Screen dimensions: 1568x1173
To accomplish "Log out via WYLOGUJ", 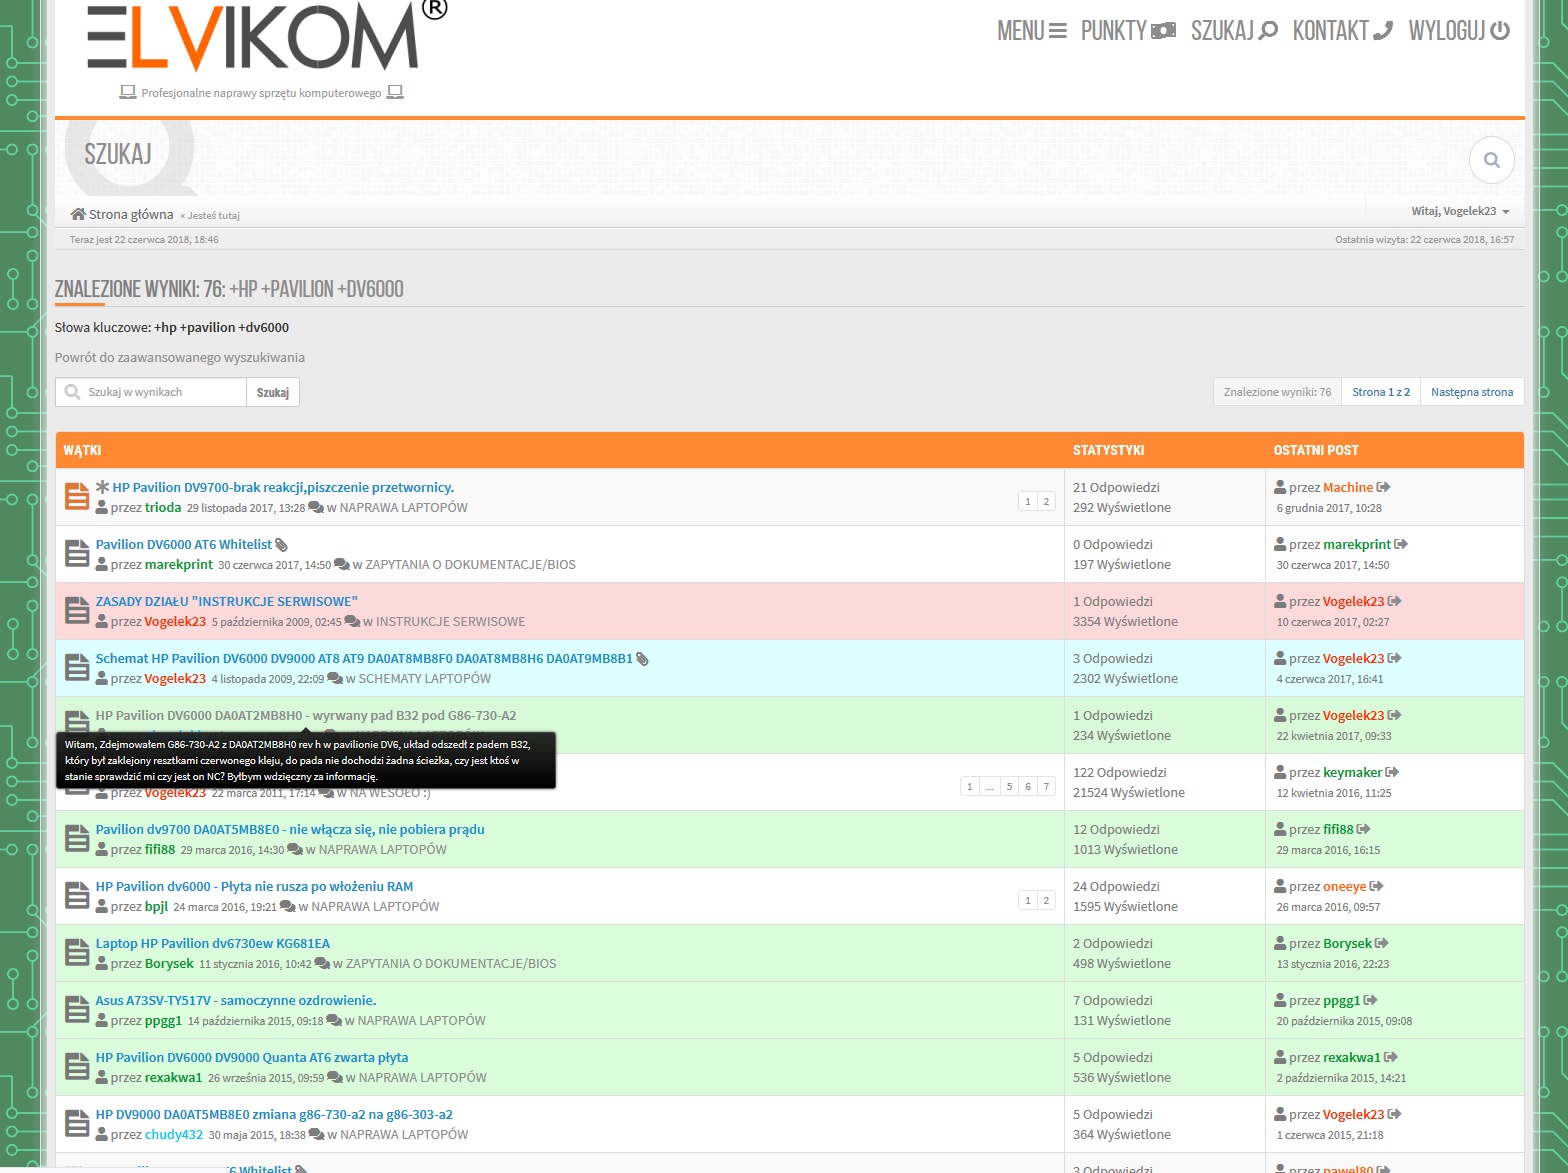I will click(x=1459, y=31).
